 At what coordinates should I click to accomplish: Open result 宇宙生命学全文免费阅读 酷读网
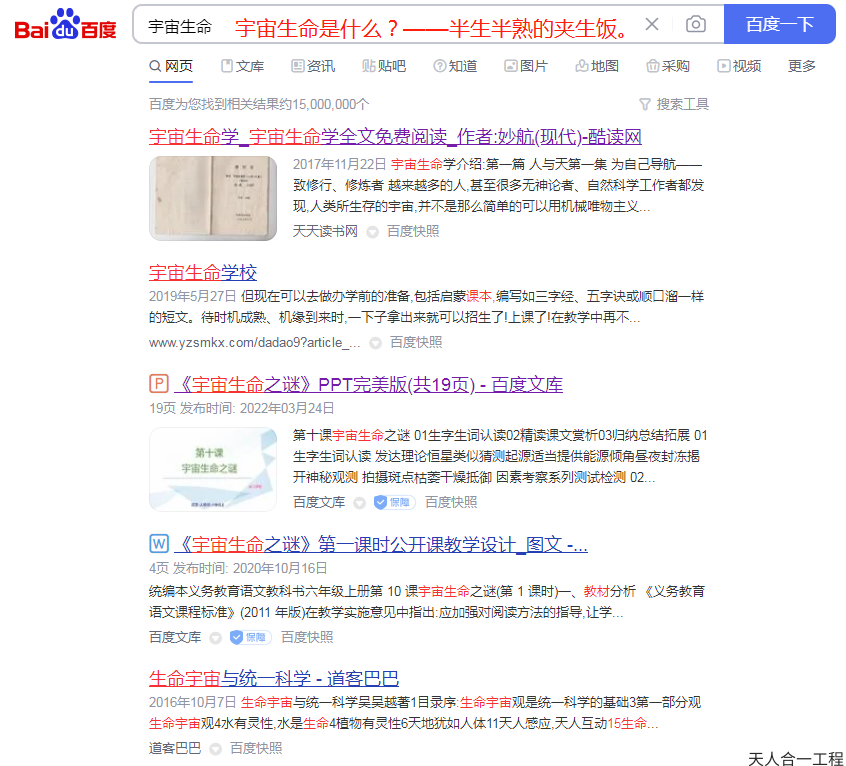click(x=395, y=137)
